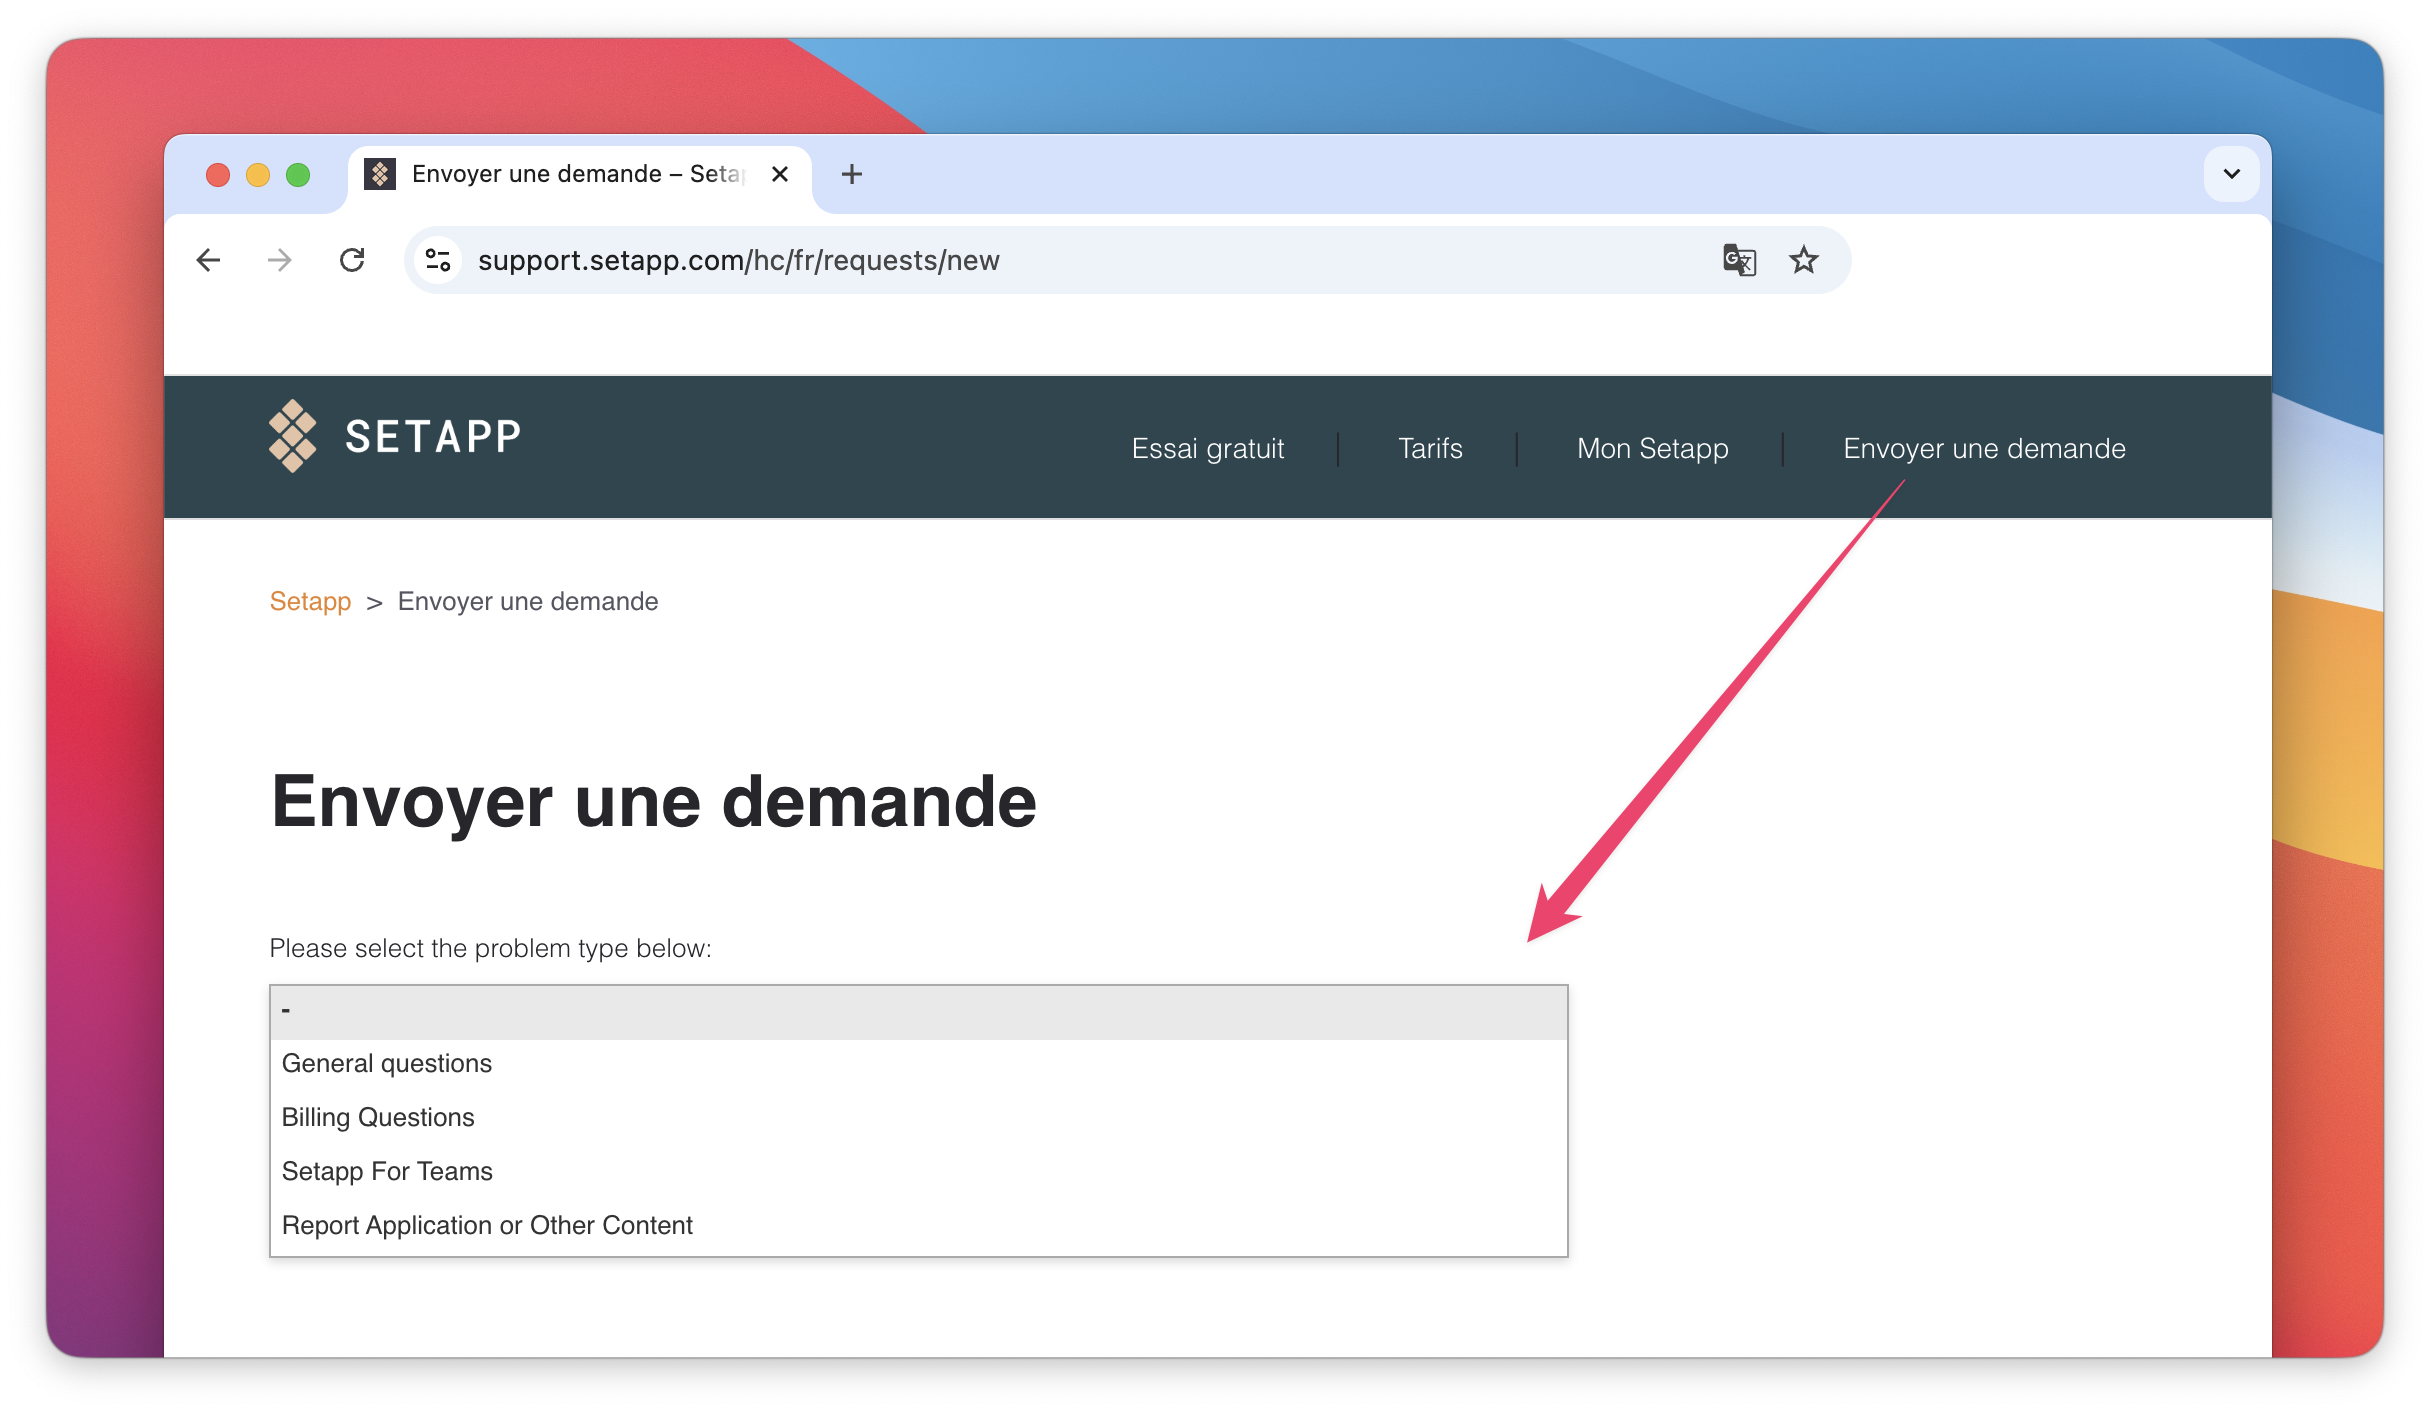Click the Google Translate icon
2430x1412 pixels.
pos(1739,260)
